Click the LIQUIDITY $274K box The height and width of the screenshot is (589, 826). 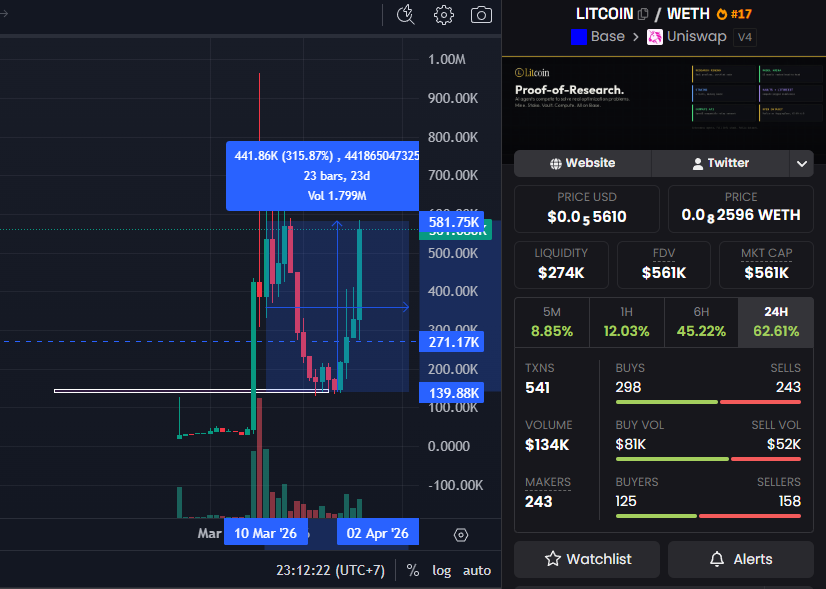click(x=561, y=264)
